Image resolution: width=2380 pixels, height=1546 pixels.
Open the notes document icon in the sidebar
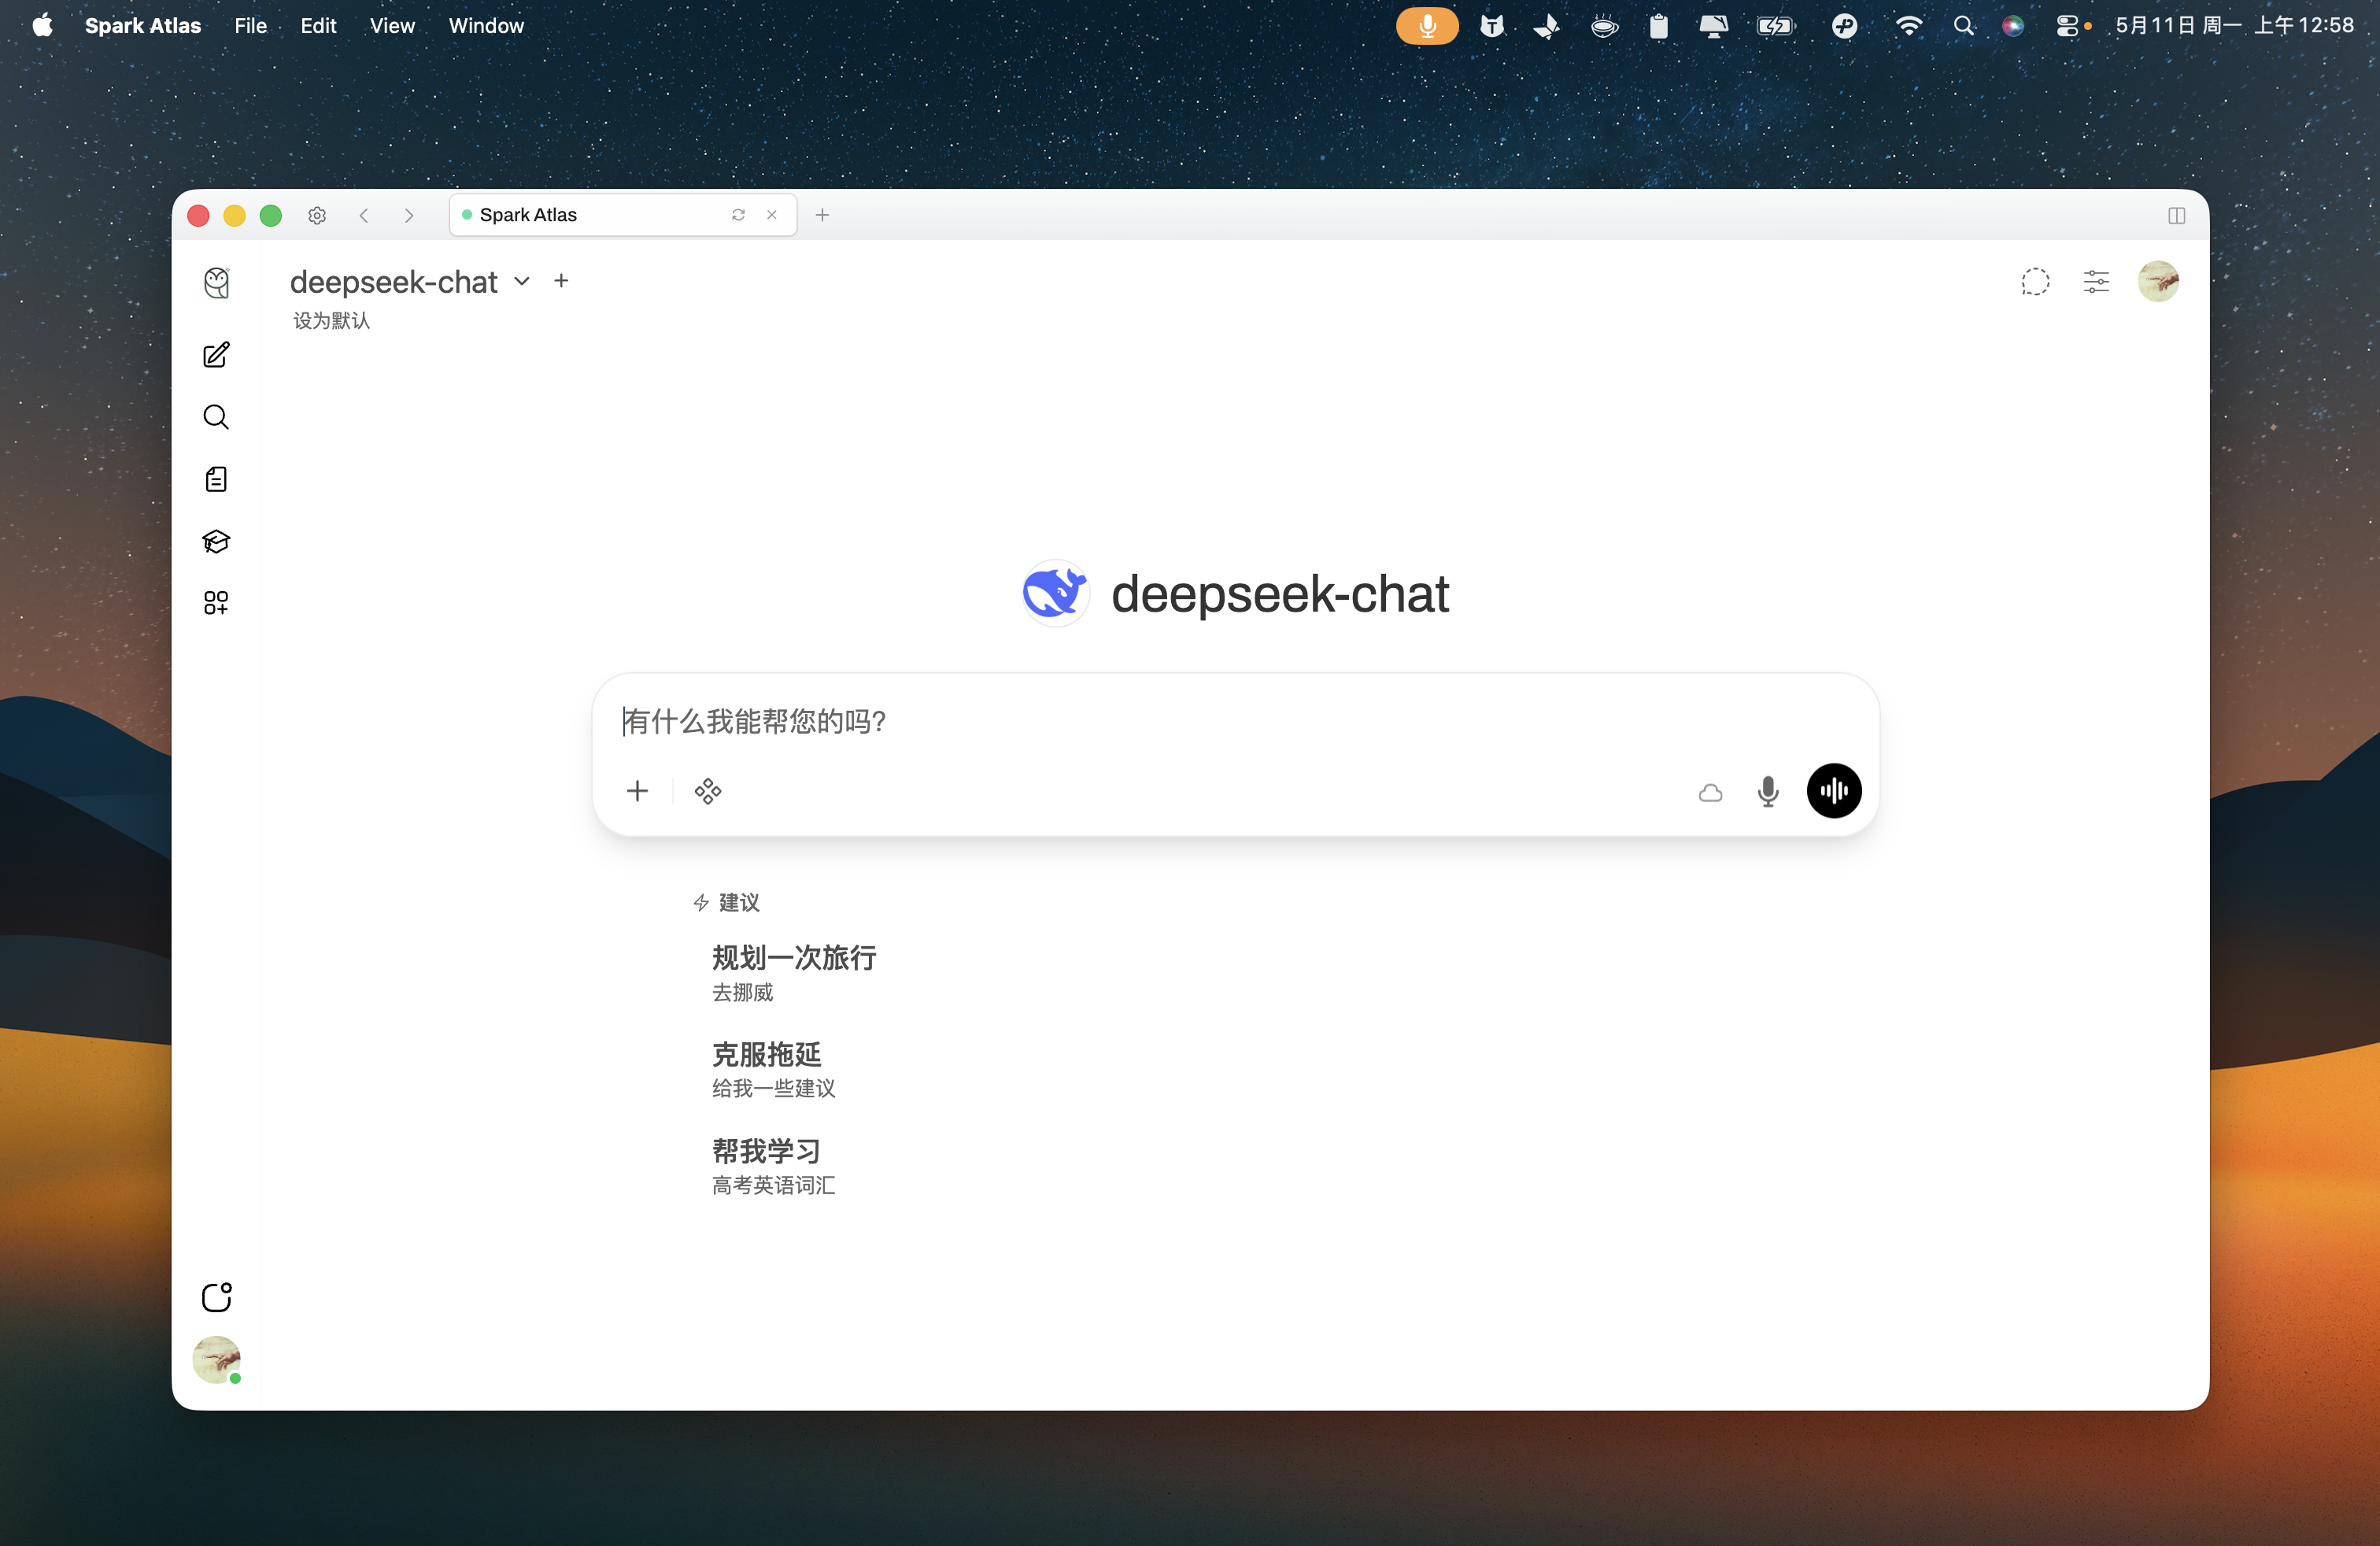[x=216, y=479]
